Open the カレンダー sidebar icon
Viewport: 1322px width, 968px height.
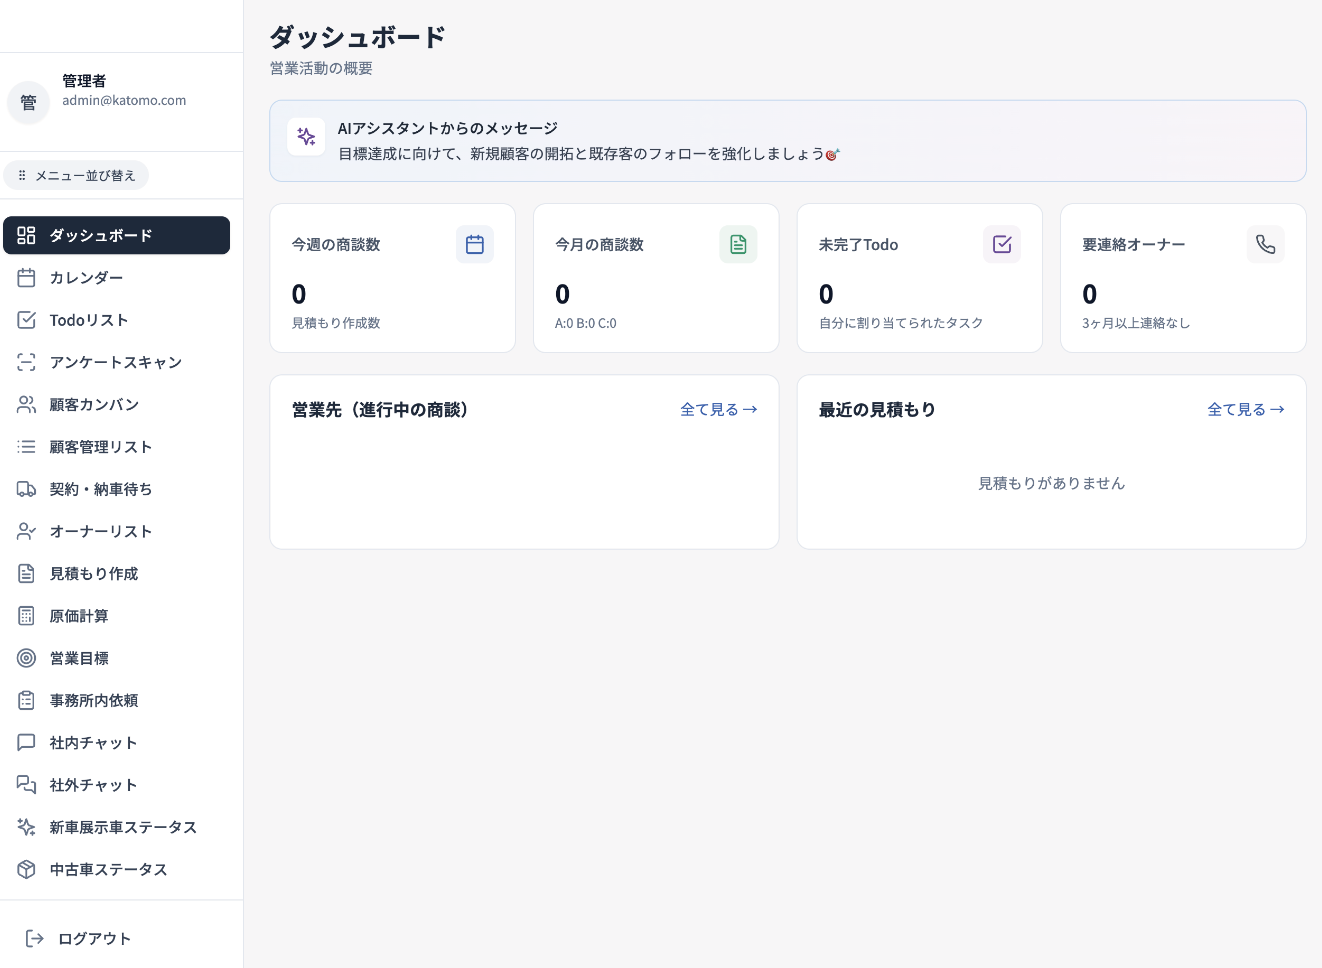[x=27, y=277]
